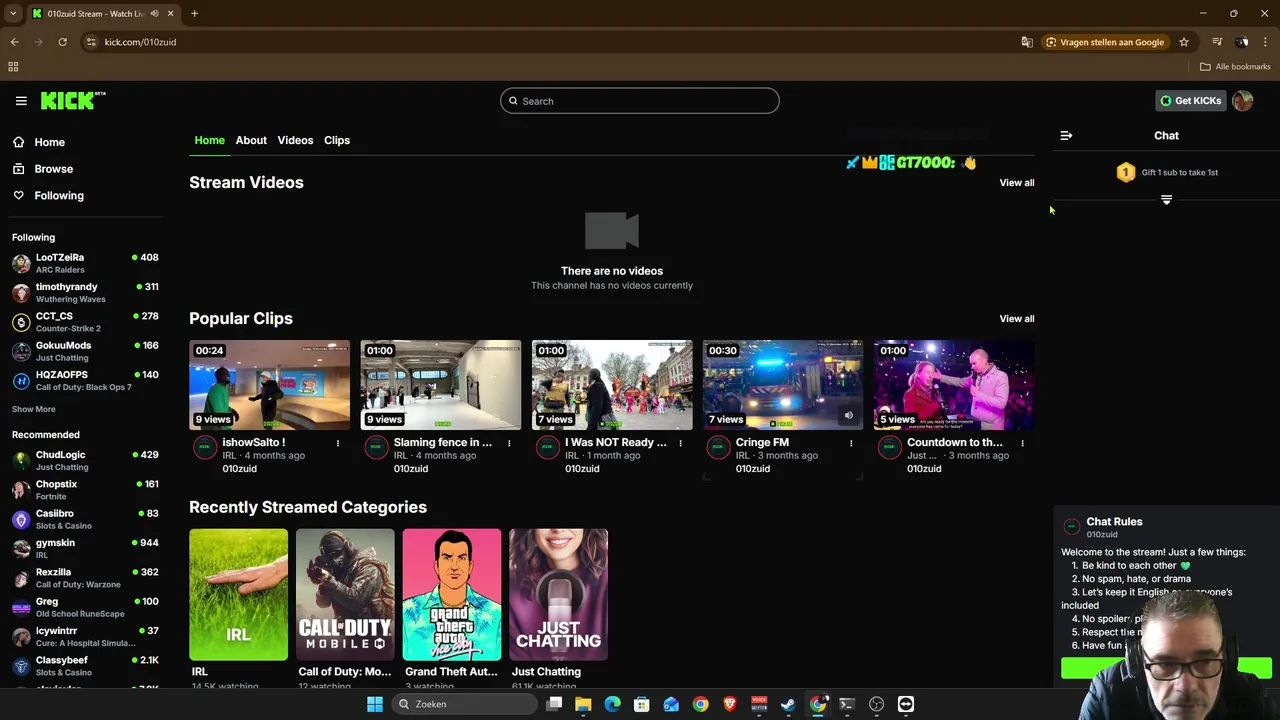
Task: Open GokuuMods channel in sidebar
Action: point(86,351)
